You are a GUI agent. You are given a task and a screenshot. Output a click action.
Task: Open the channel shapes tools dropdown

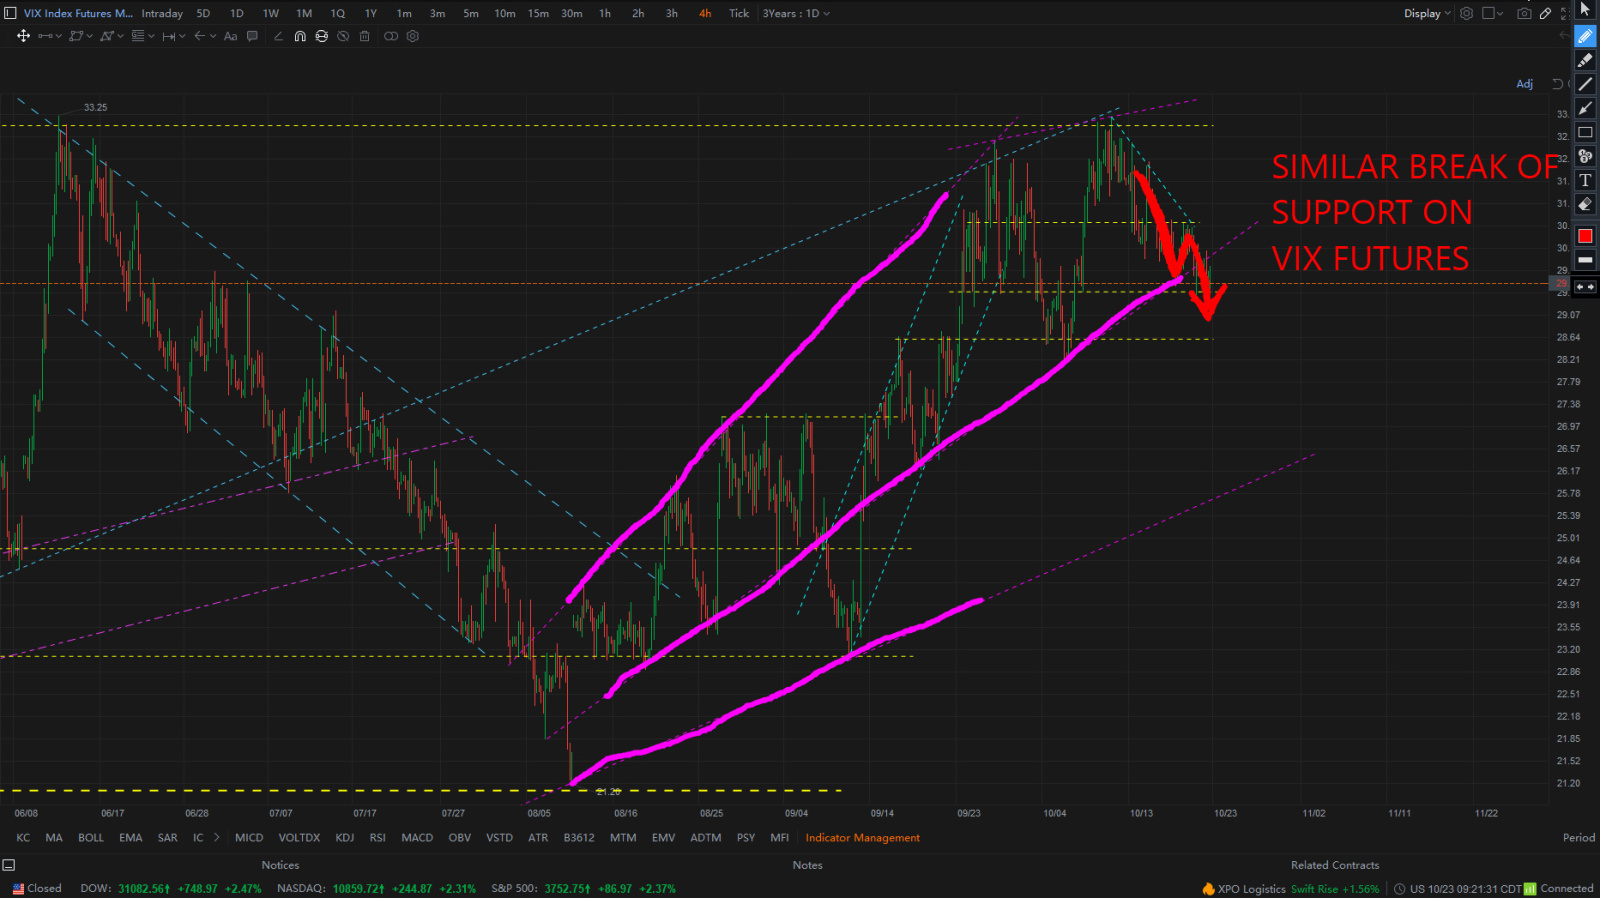[x=81, y=36]
